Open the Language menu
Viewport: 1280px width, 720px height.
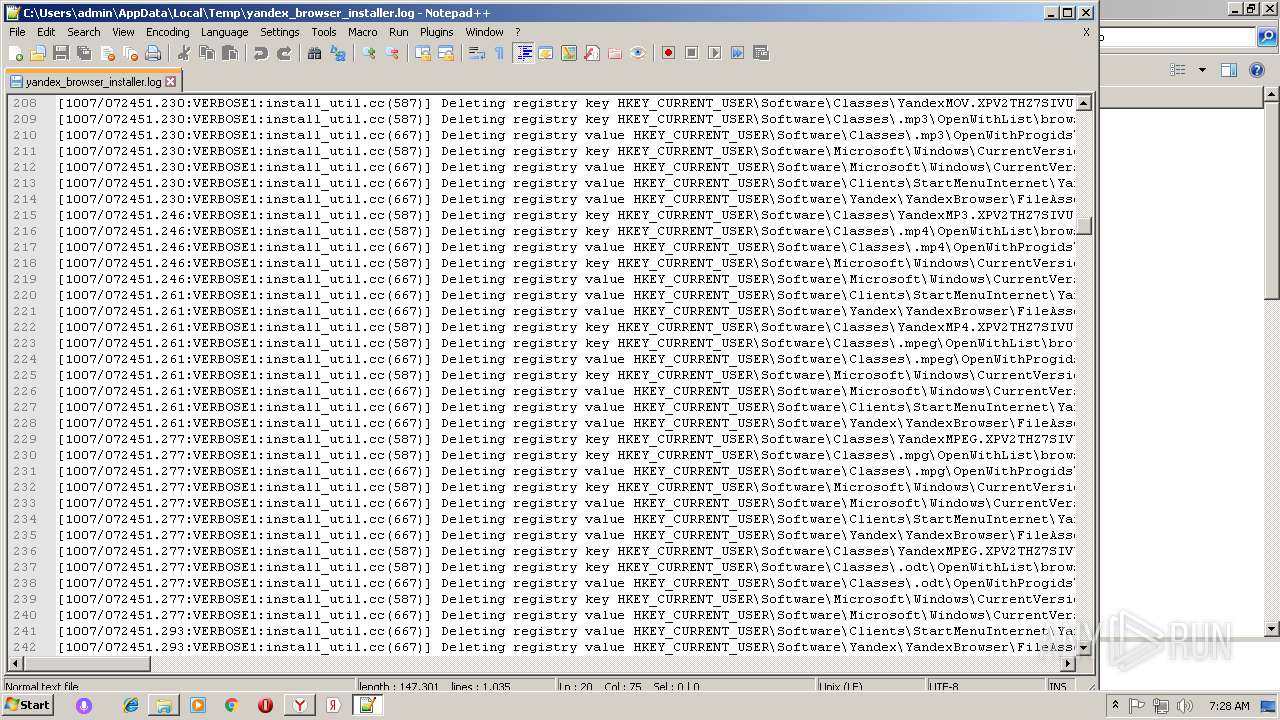point(224,32)
